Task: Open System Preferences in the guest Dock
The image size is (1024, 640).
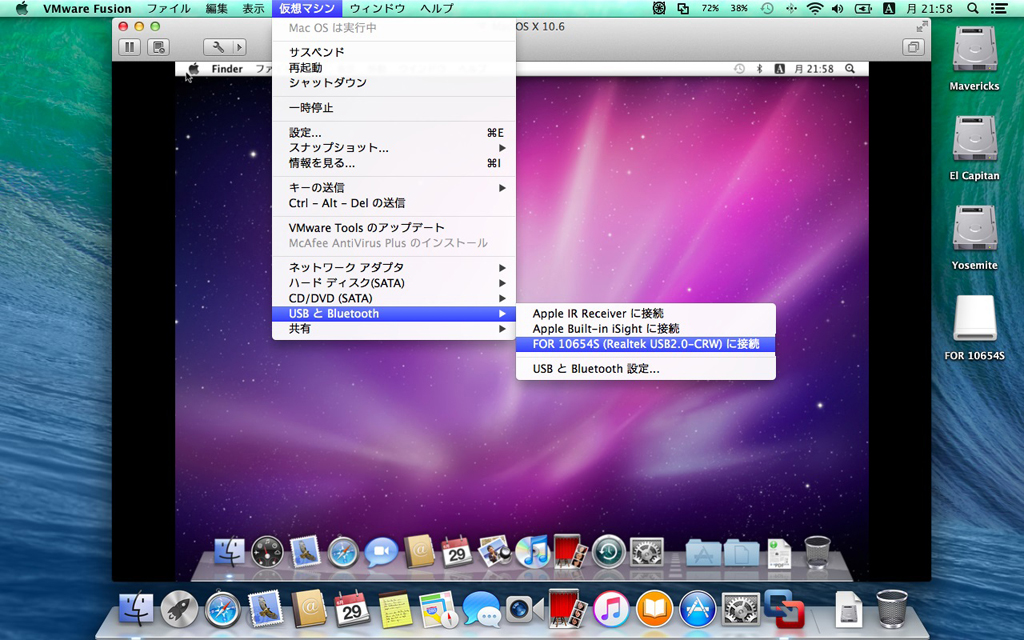Action: [x=647, y=552]
